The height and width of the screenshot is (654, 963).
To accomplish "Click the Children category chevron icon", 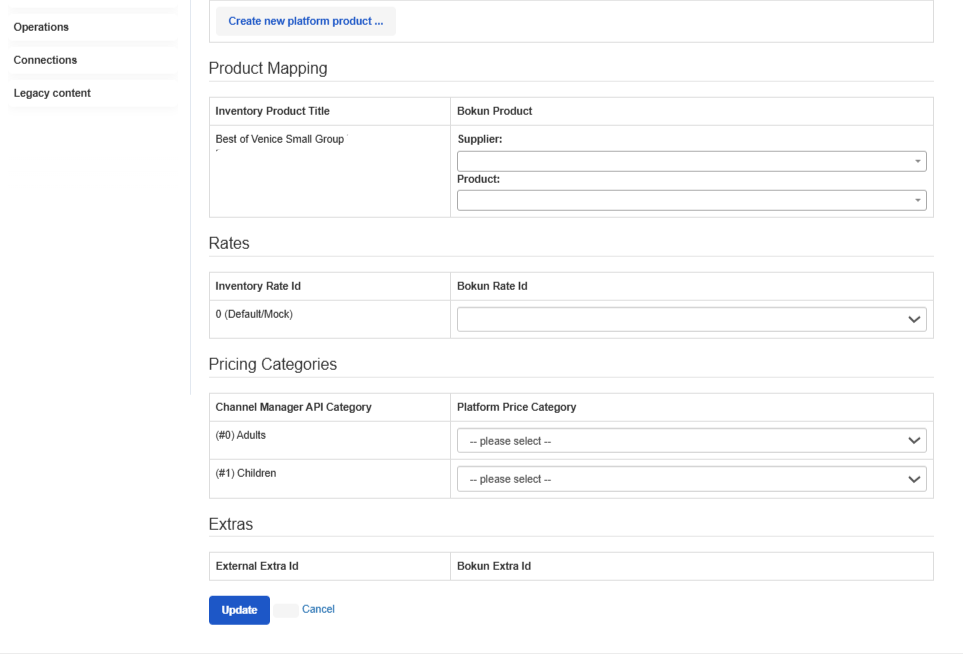I will [x=914, y=479].
